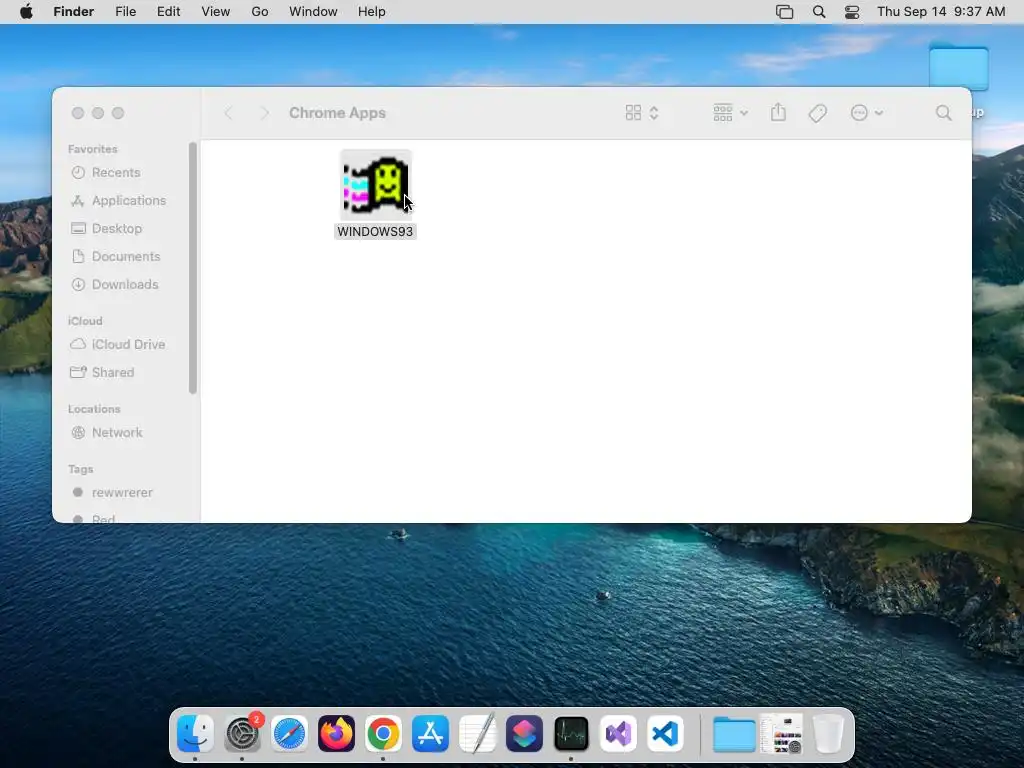Screen dimensions: 1024x768
Task: Open Documents in the sidebar
Action: [126, 257]
